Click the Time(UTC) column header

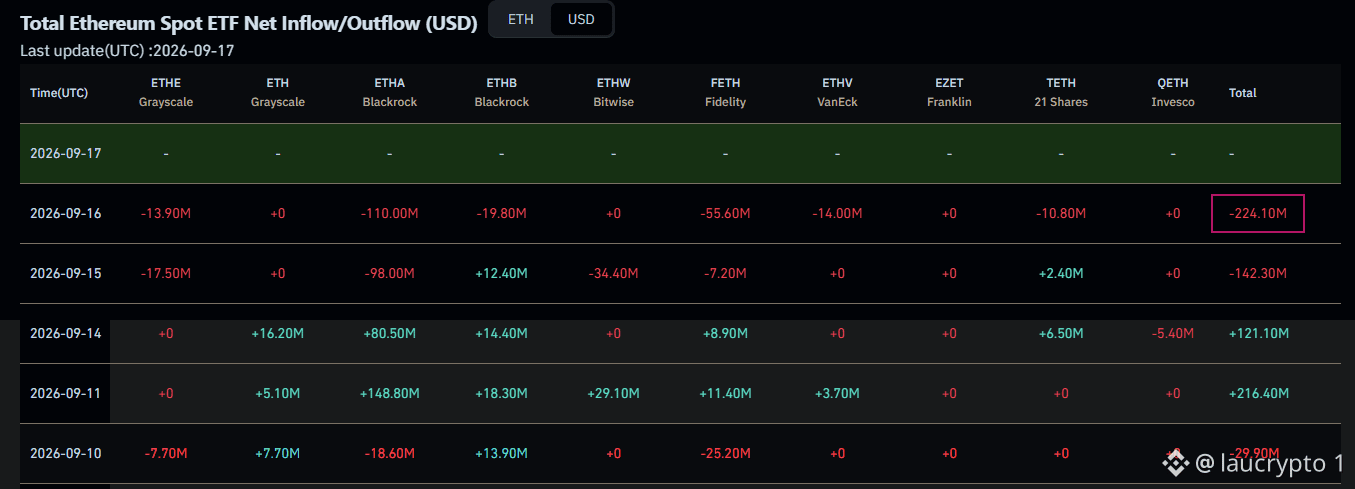59,93
